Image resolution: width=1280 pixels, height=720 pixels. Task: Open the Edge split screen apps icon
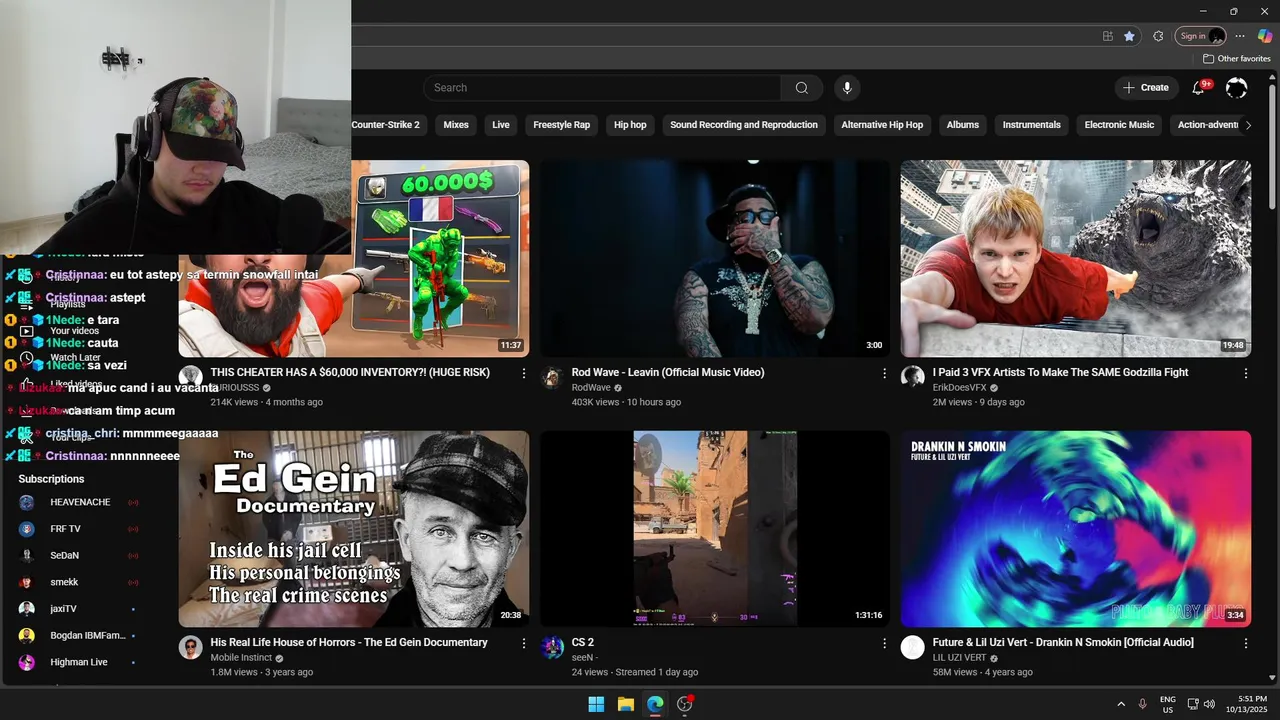[x=1107, y=36]
